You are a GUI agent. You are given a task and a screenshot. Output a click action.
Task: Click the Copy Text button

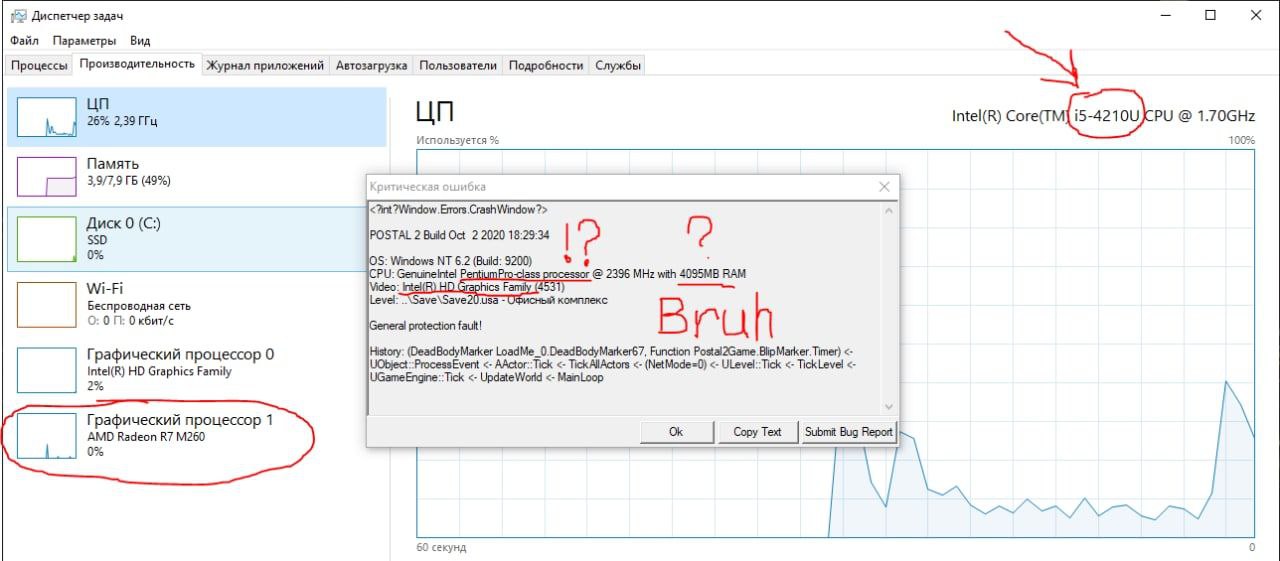[757, 432]
